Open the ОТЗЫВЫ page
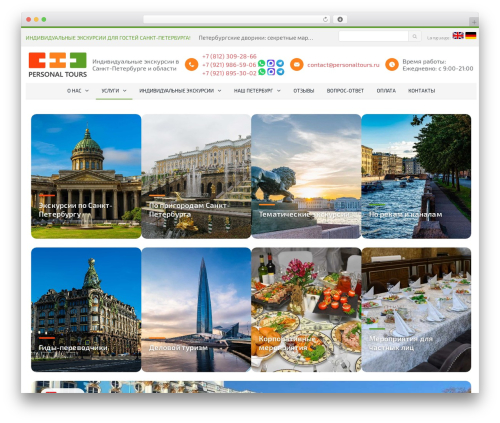 304,91
